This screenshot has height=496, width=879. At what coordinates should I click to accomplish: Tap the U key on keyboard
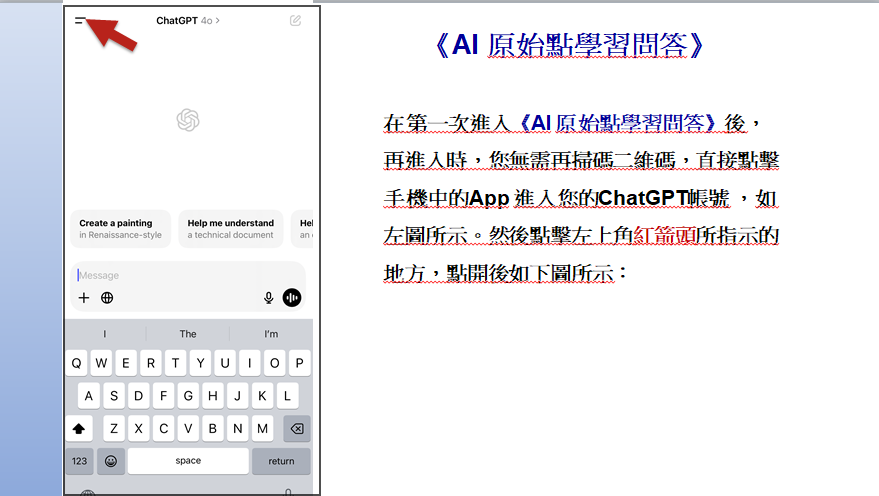coord(225,363)
